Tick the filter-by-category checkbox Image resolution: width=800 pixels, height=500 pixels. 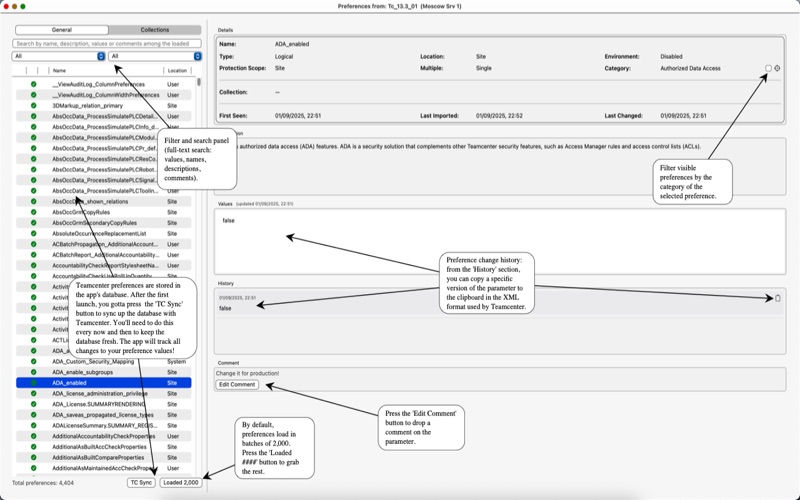pos(768,68)
